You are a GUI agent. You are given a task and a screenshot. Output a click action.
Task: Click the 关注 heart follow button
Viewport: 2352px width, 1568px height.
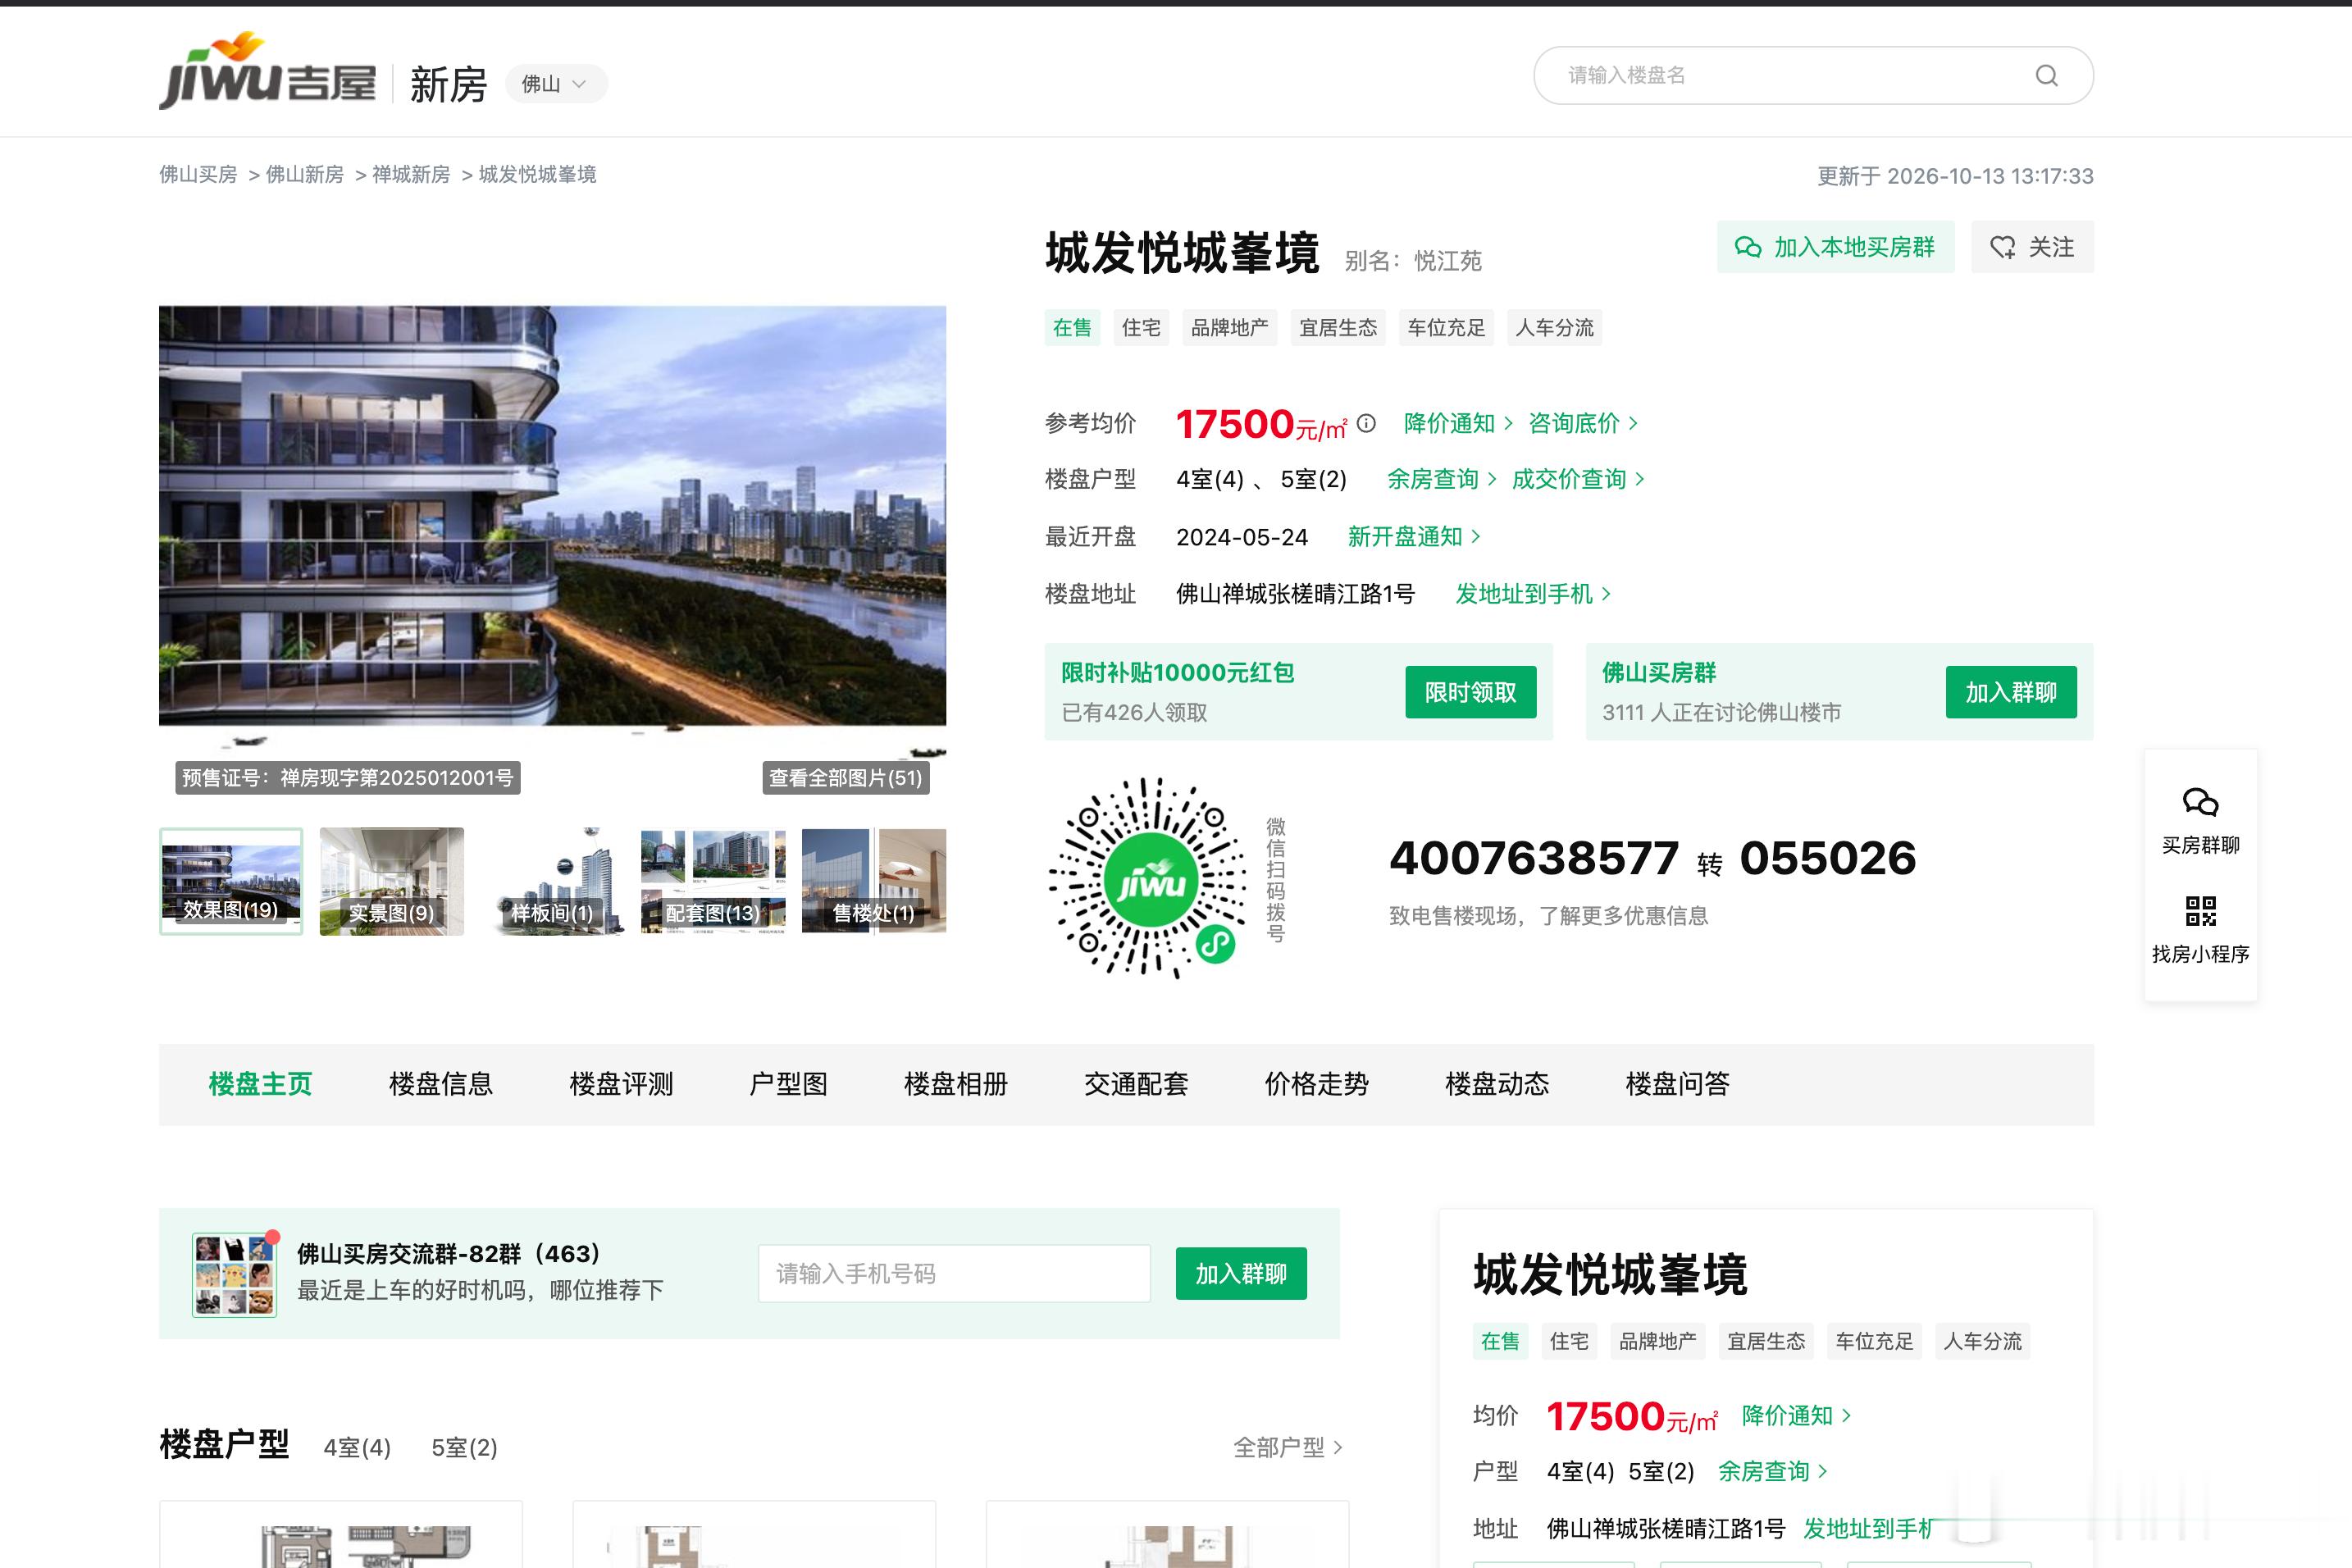click(2032, 247)
